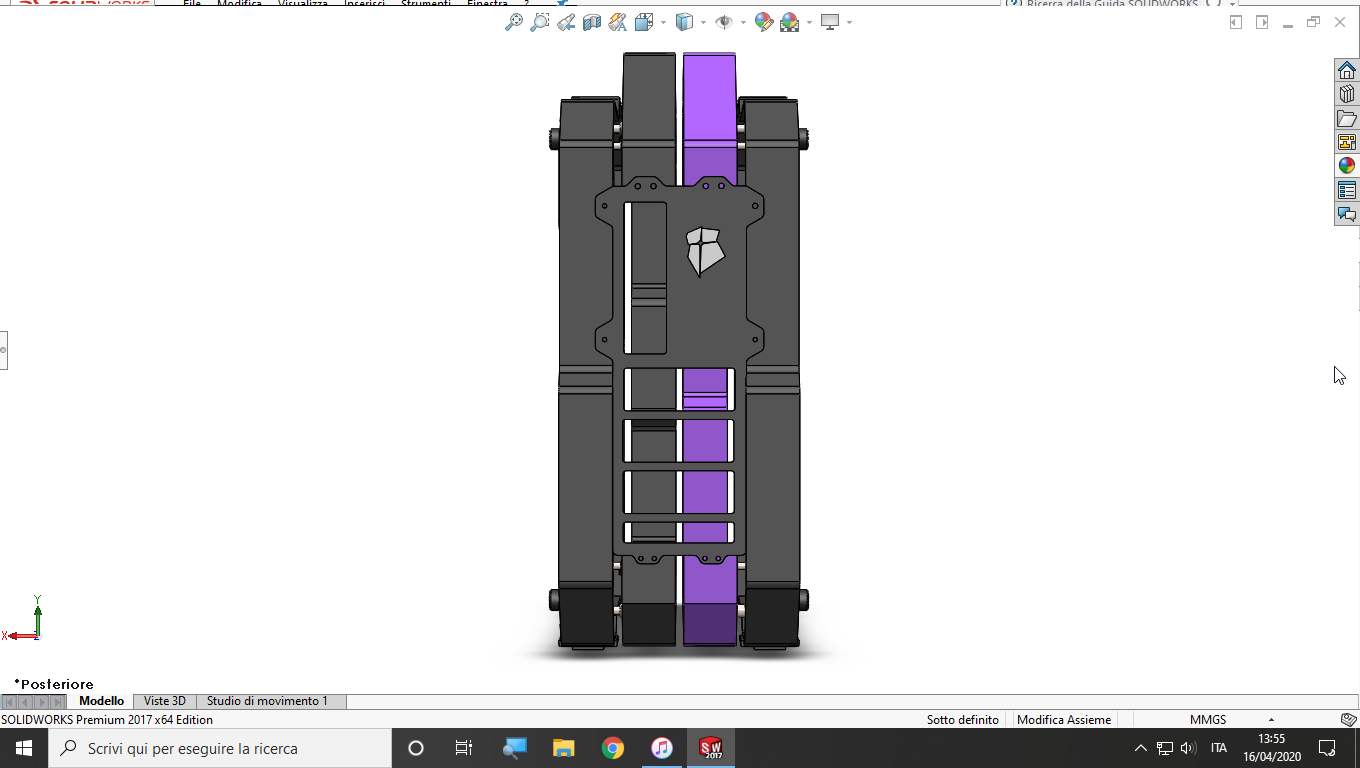Click the Previous View icon
The image size is (1360, 768).
[x=566, y=22]
